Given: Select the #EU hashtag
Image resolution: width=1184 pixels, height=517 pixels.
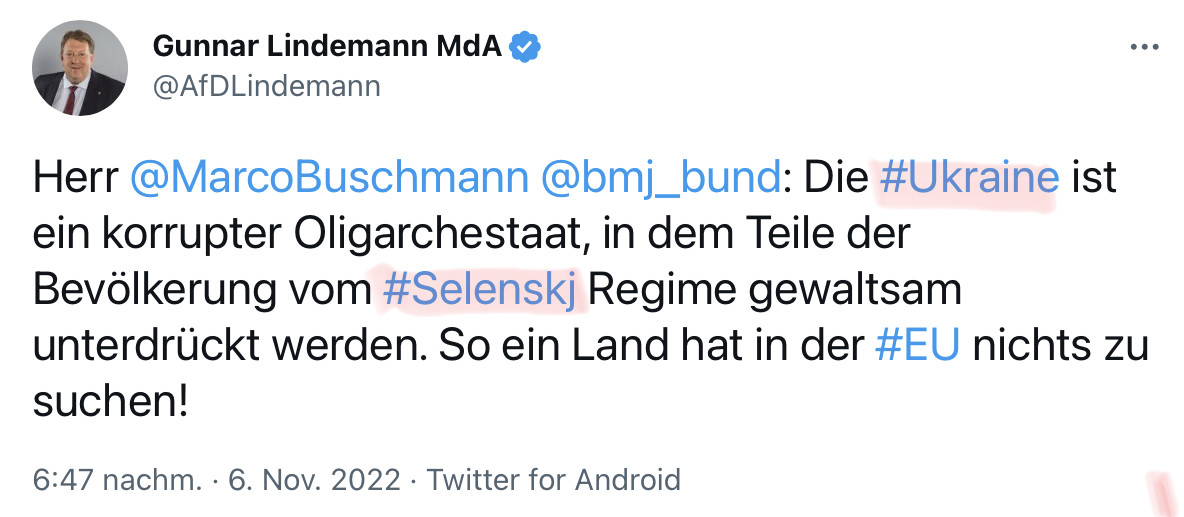Looking at the screenshot, I should coord(917,347).
